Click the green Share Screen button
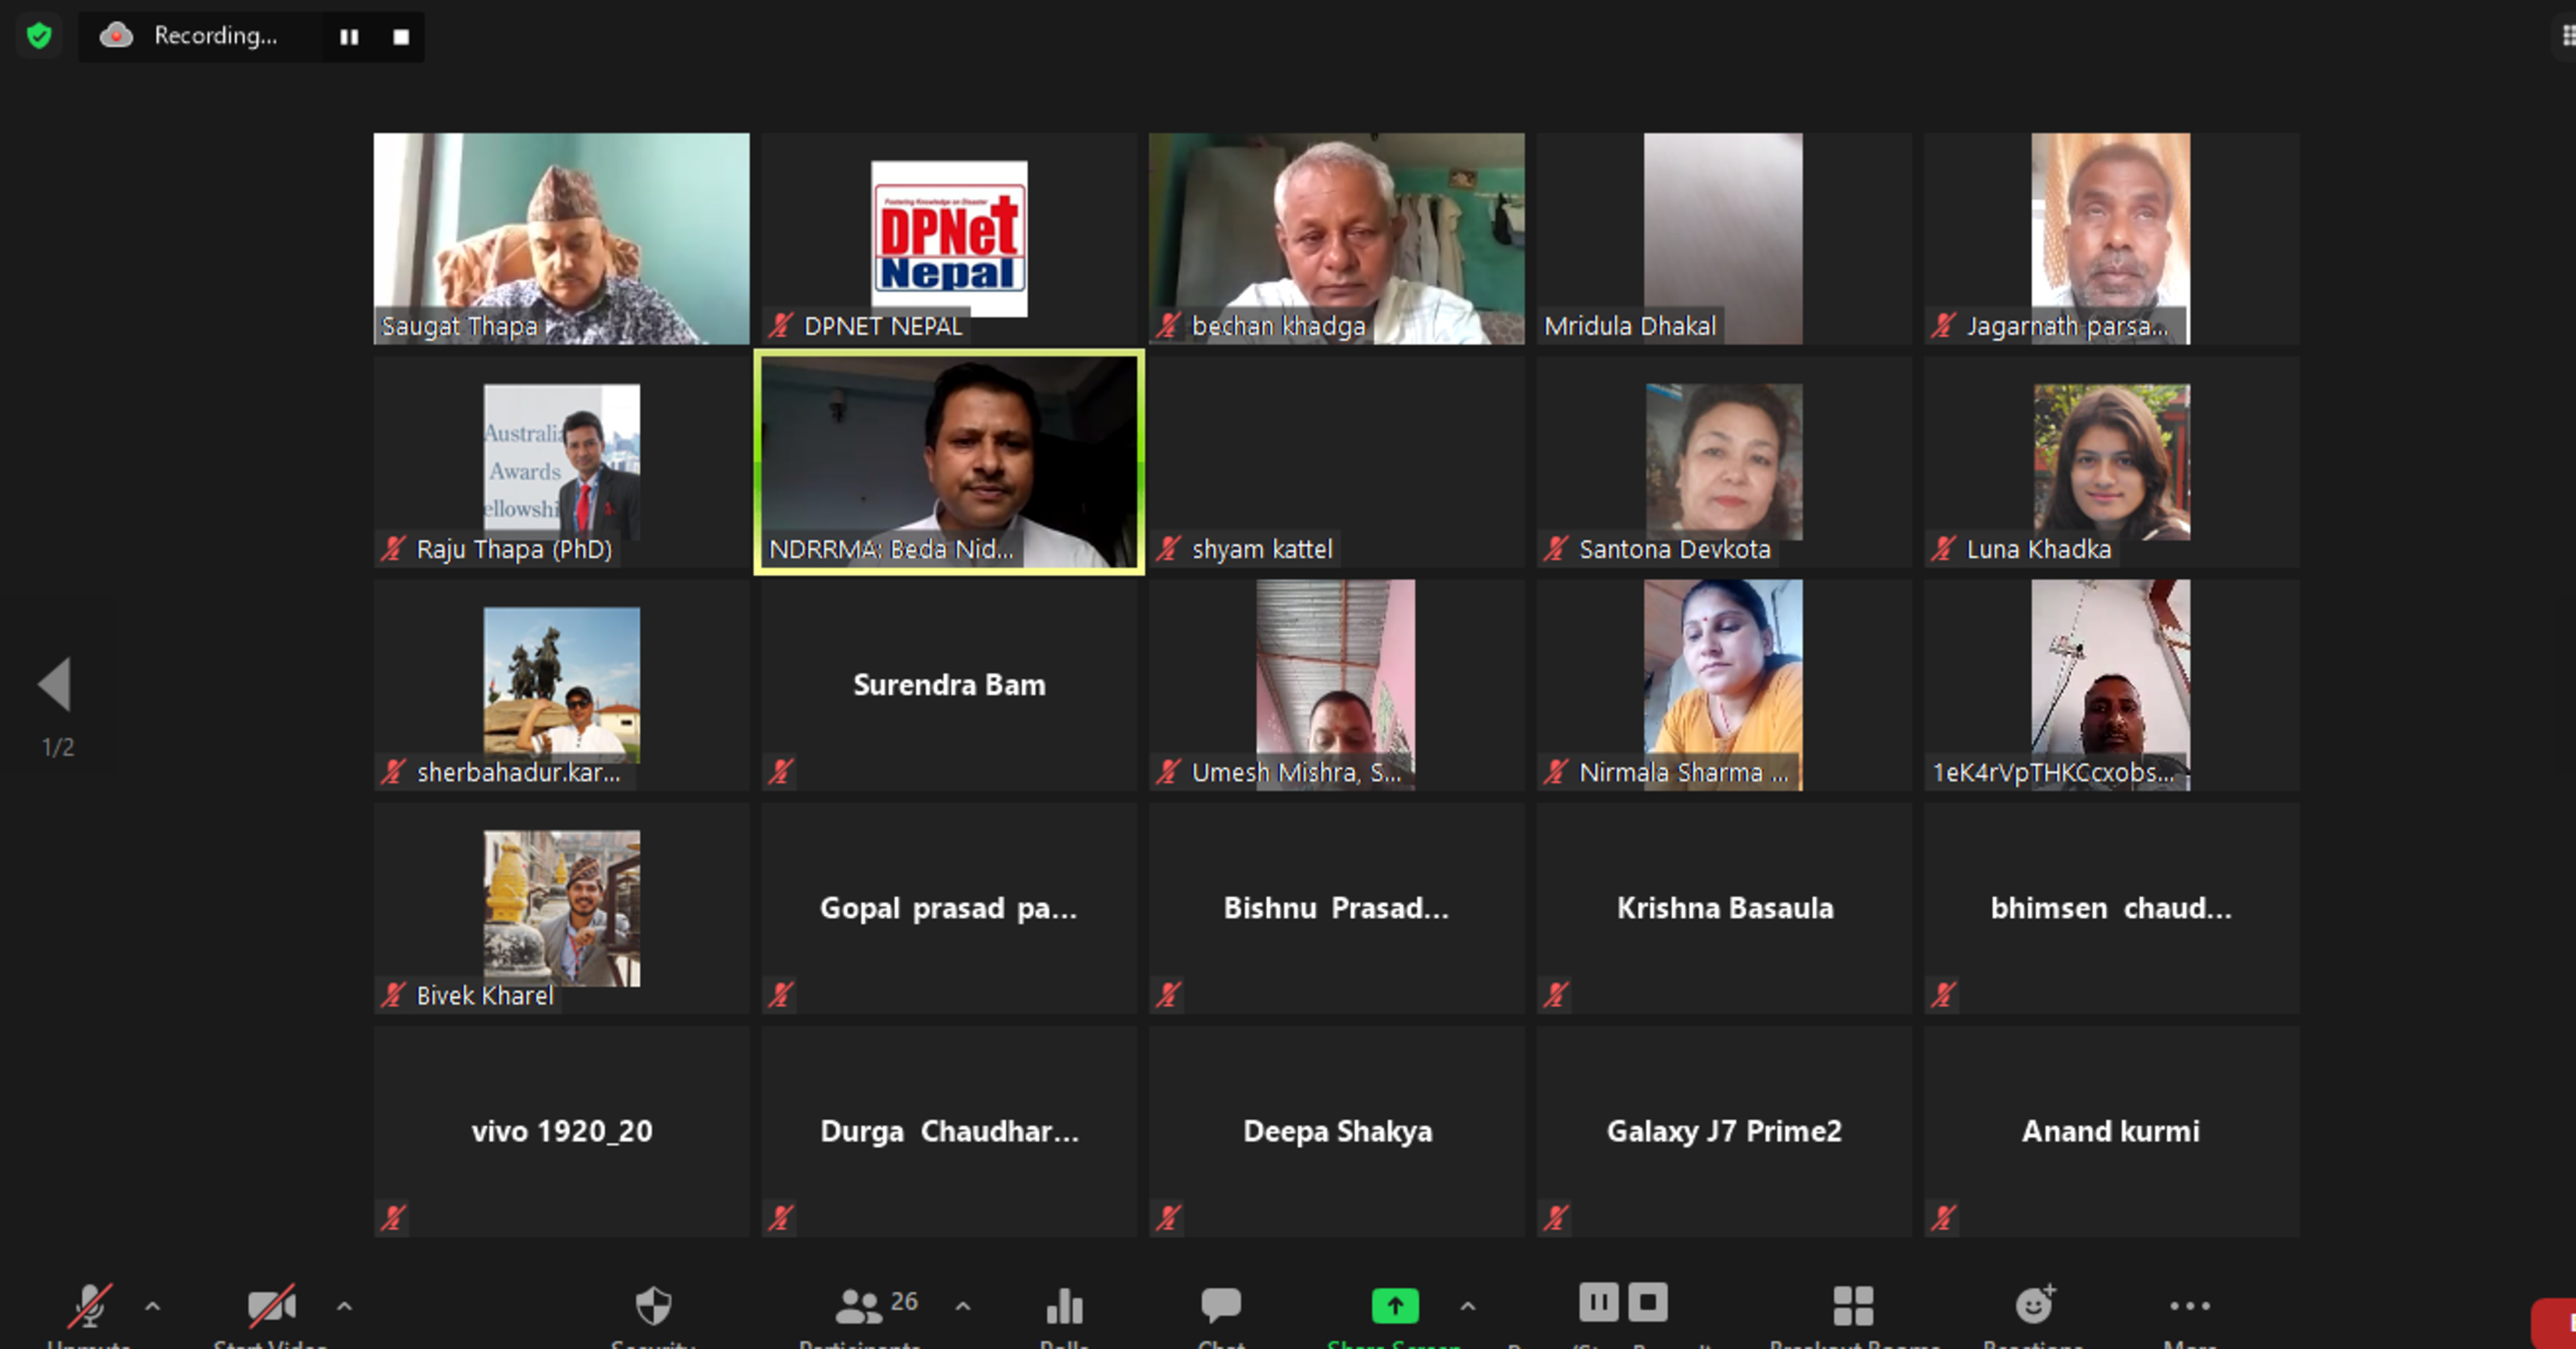Viewport: 2576px width, 1349px height. coord(1394,1306)
